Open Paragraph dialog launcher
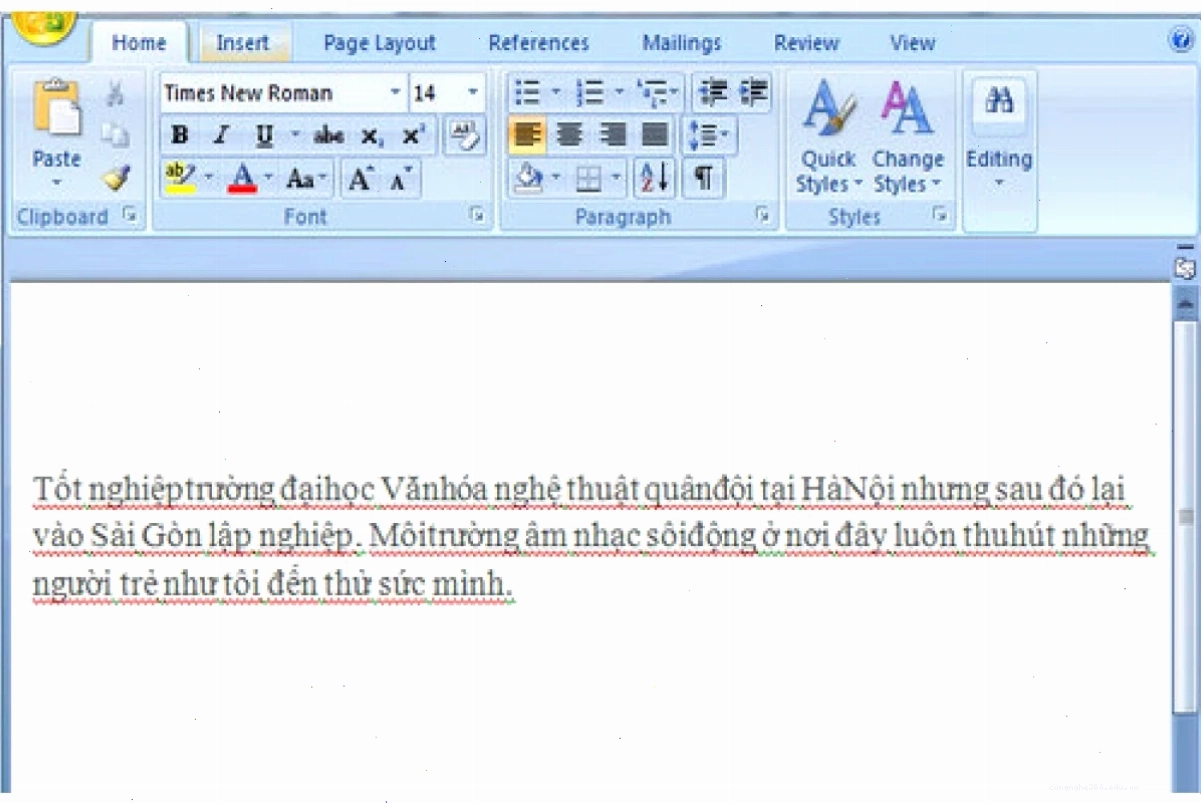This screenshot has width=1201, height=804. coord(763,215)
